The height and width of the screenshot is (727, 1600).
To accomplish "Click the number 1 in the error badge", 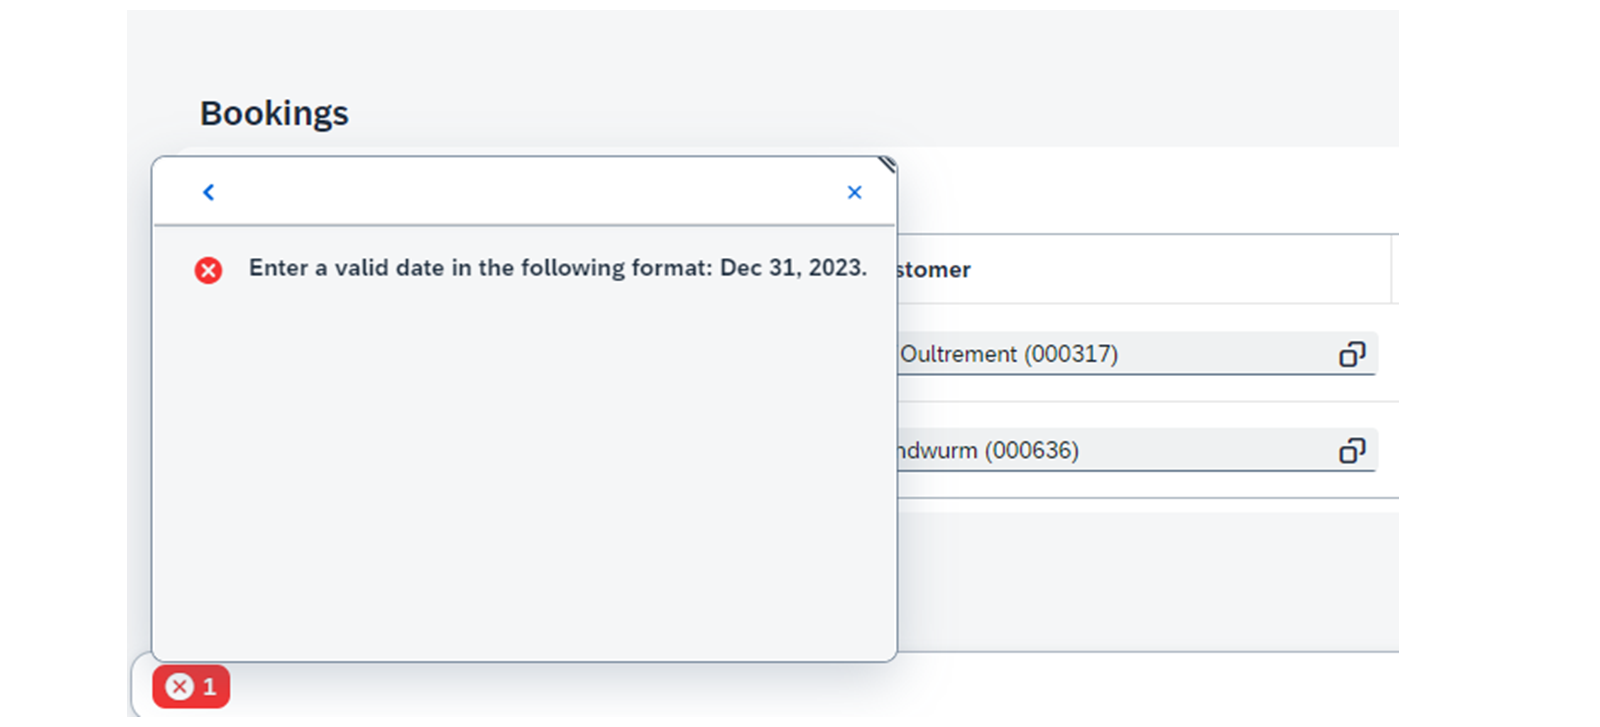I will [209, 687].
